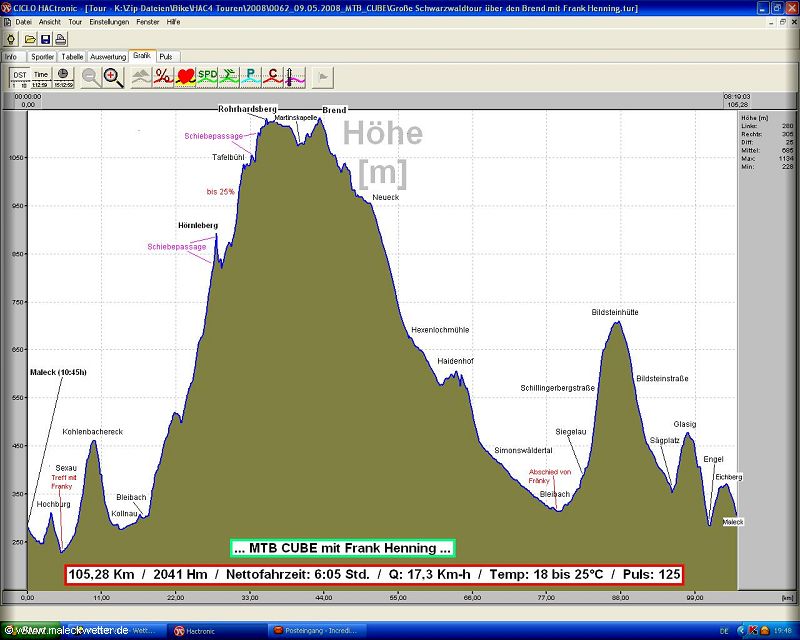
Task: Print the chart using printer icon
Action: pyautogui.click(x=60, y=38)
